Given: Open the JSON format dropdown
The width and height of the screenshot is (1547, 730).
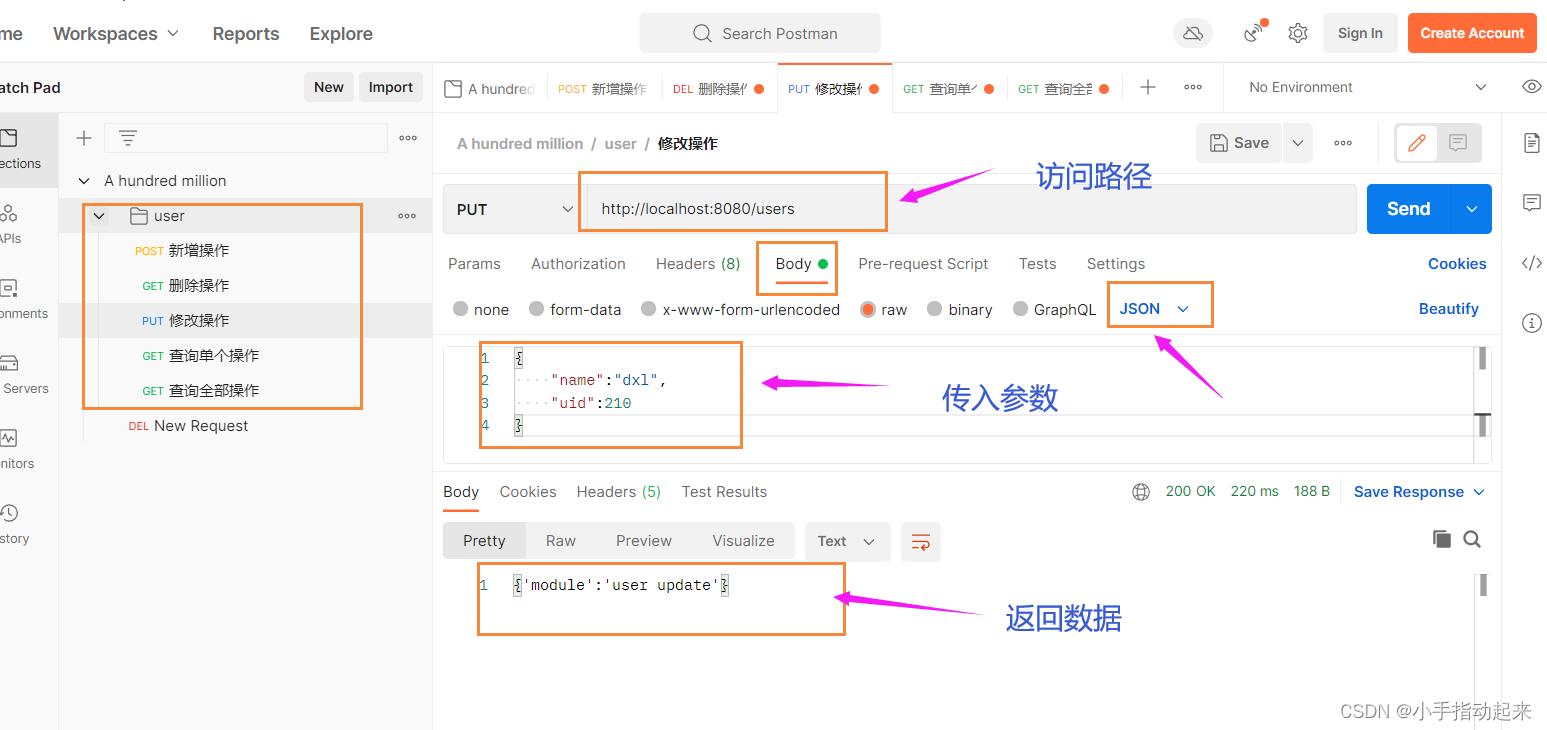Looking at the screenshot, I should (1155, 309).
